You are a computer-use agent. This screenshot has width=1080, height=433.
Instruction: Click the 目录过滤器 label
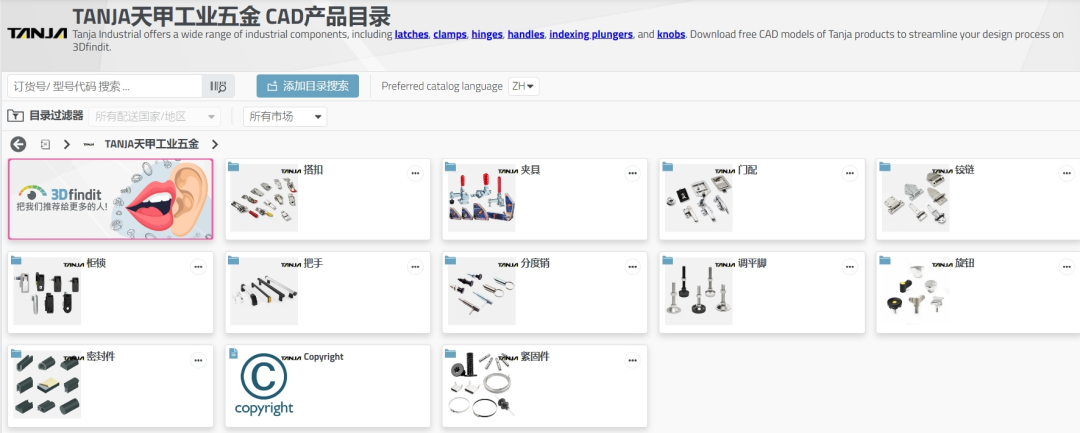[56, 116]
